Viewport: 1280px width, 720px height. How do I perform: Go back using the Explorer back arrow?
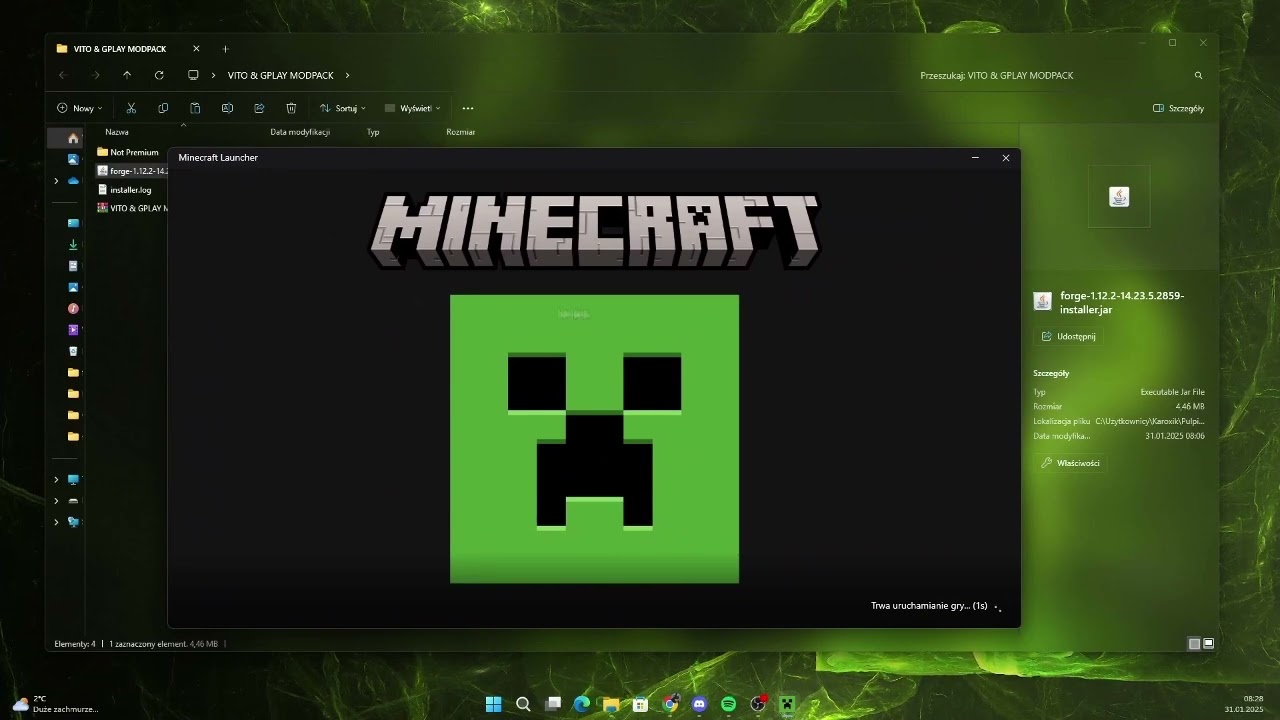(x=62, y=75)
